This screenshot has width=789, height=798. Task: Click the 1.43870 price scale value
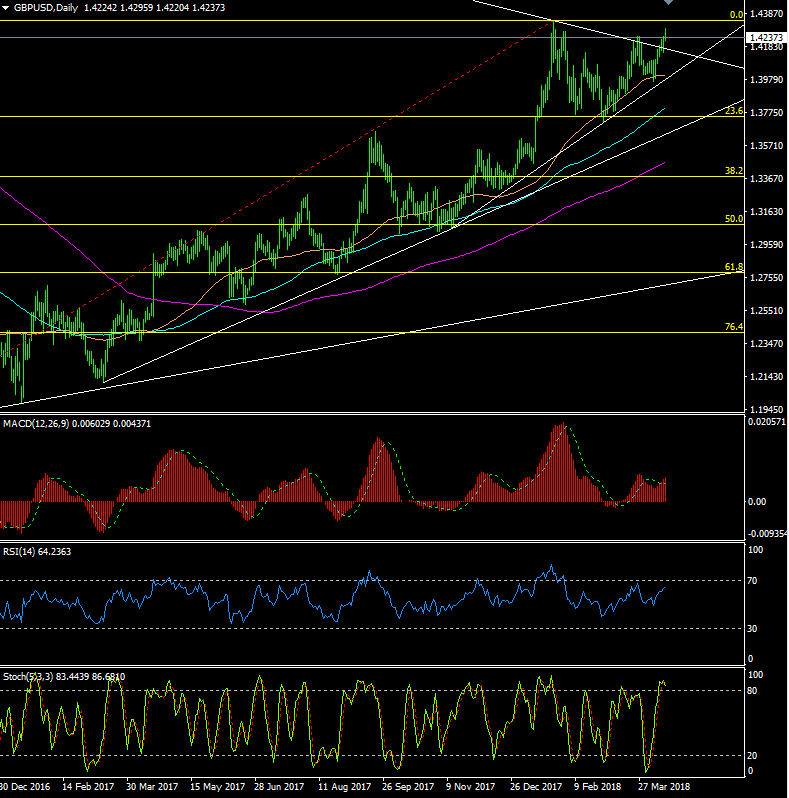click(x=765, y=14)
